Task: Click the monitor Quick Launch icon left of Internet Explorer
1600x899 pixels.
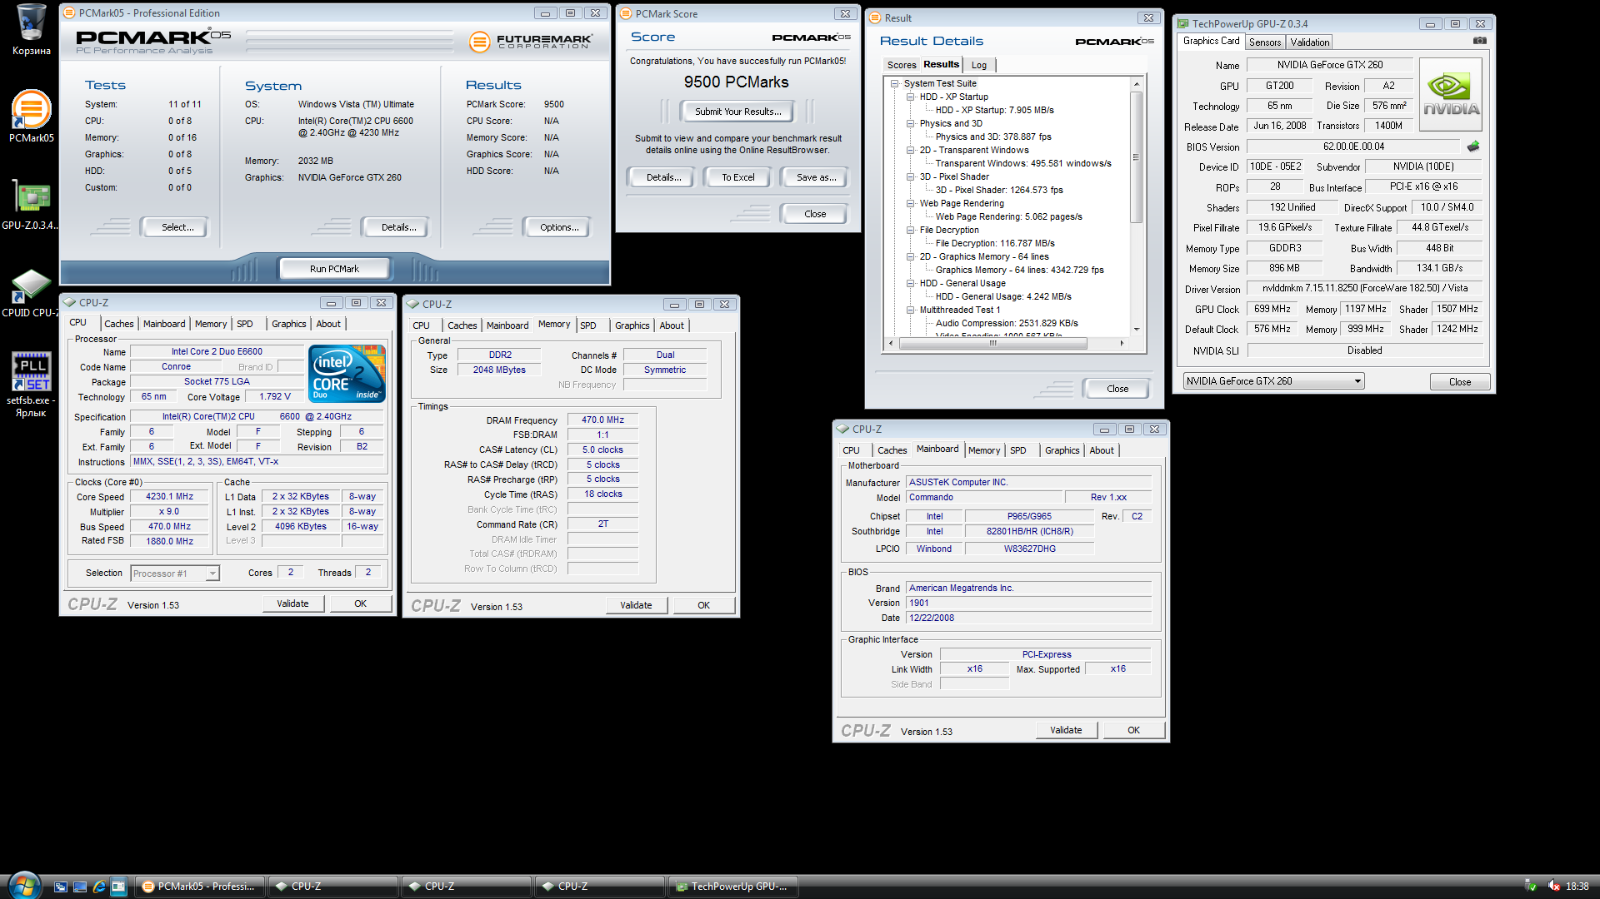Action: 80,886
